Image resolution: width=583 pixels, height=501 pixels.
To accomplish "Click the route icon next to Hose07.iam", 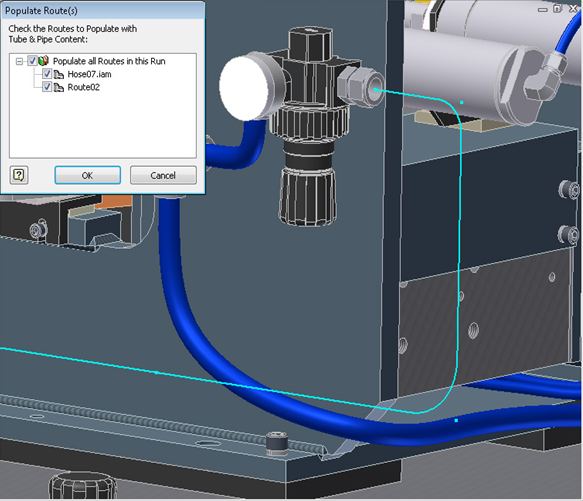I will click(x=58, y=74).
